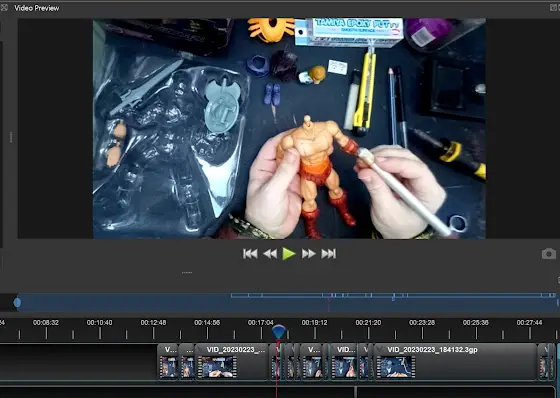
Task: Click the 00:17:04 mark on the ruler
Action: [x=261, y=323]
